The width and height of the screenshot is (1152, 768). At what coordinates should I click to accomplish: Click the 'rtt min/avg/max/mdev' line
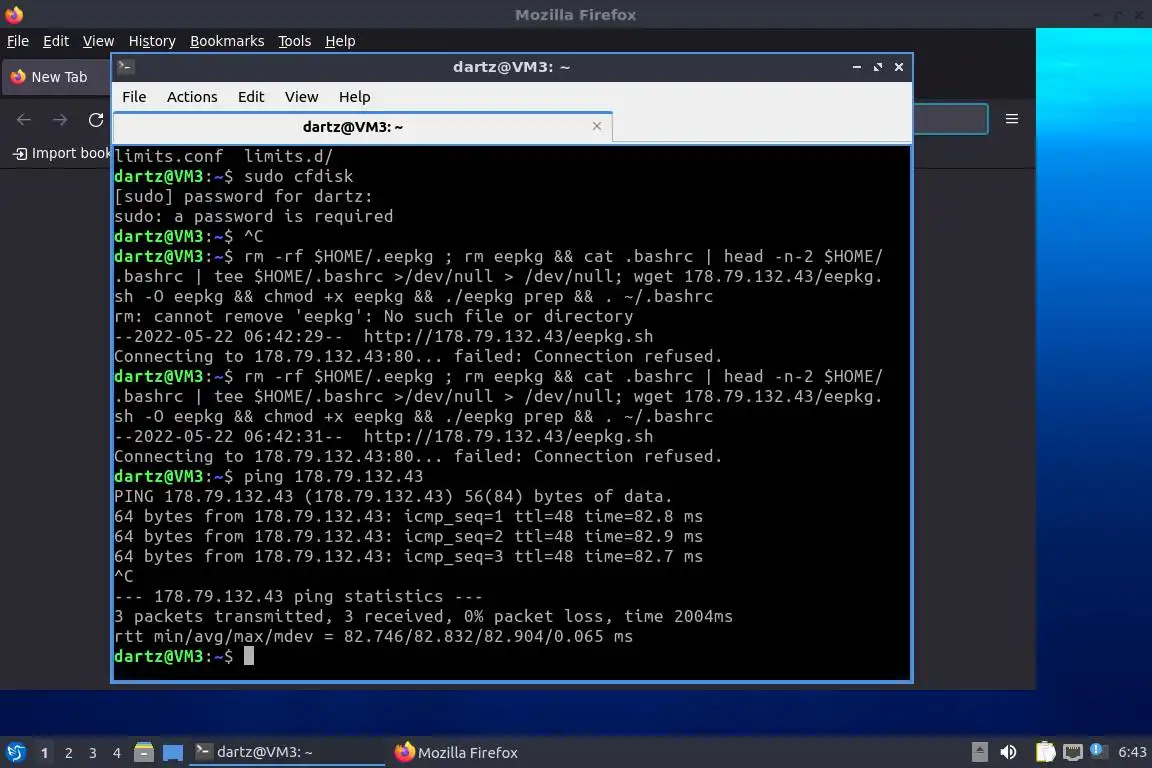coord(373,636)
